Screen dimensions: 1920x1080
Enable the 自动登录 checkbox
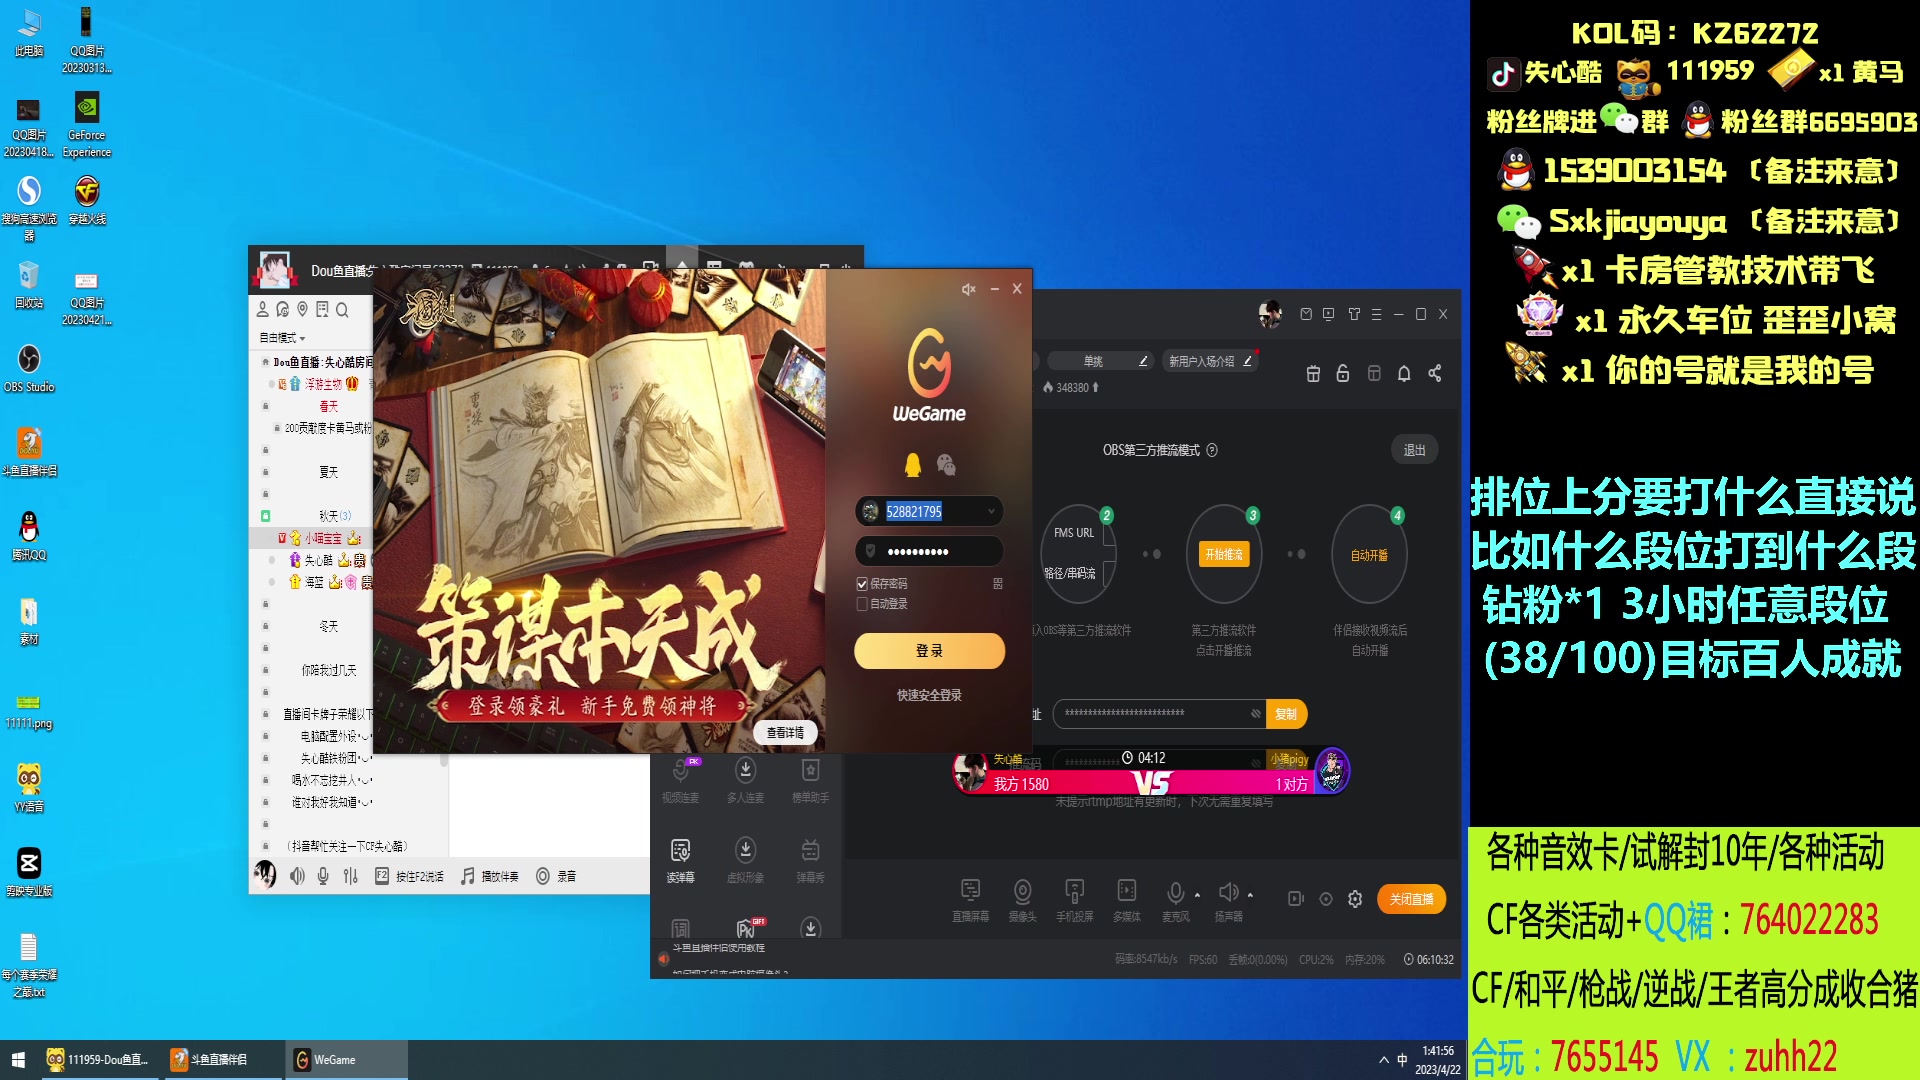click(862, 604)
